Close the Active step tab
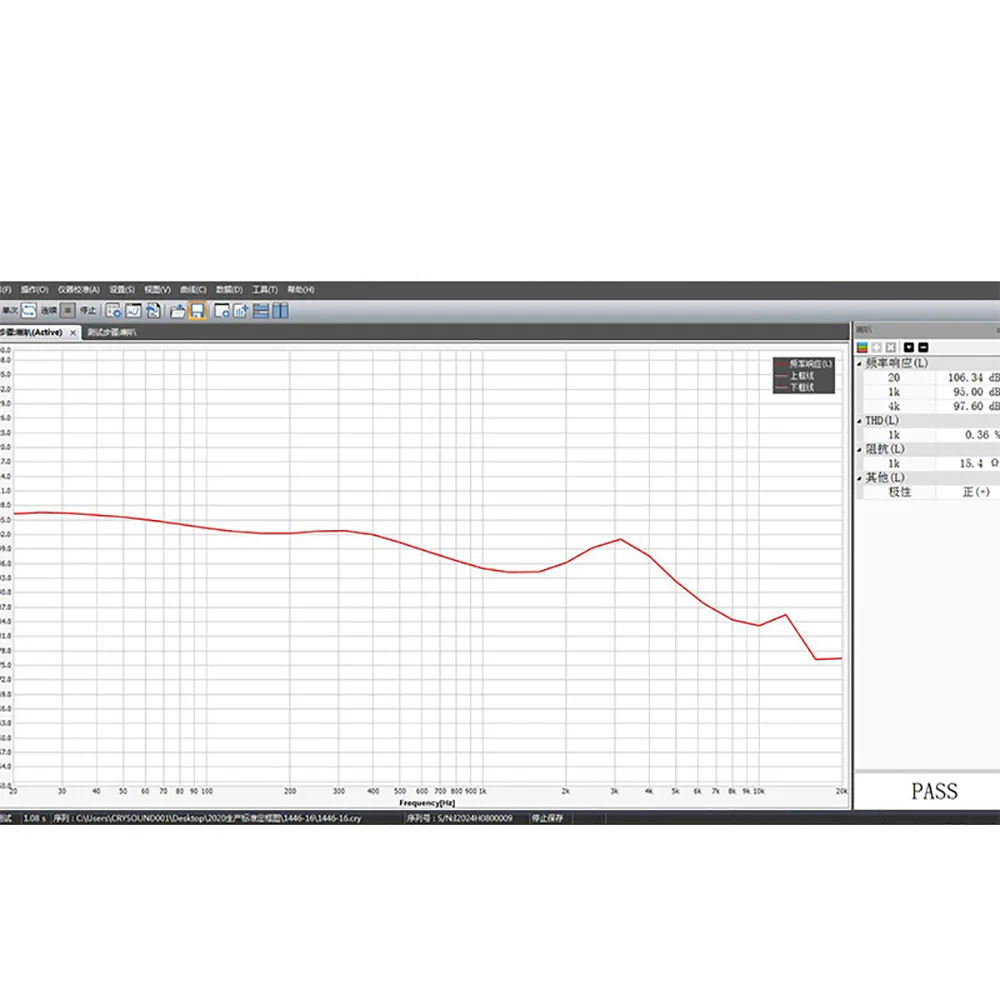The width and height of the screenshot is (1000, 1000). tap(73, 333)
